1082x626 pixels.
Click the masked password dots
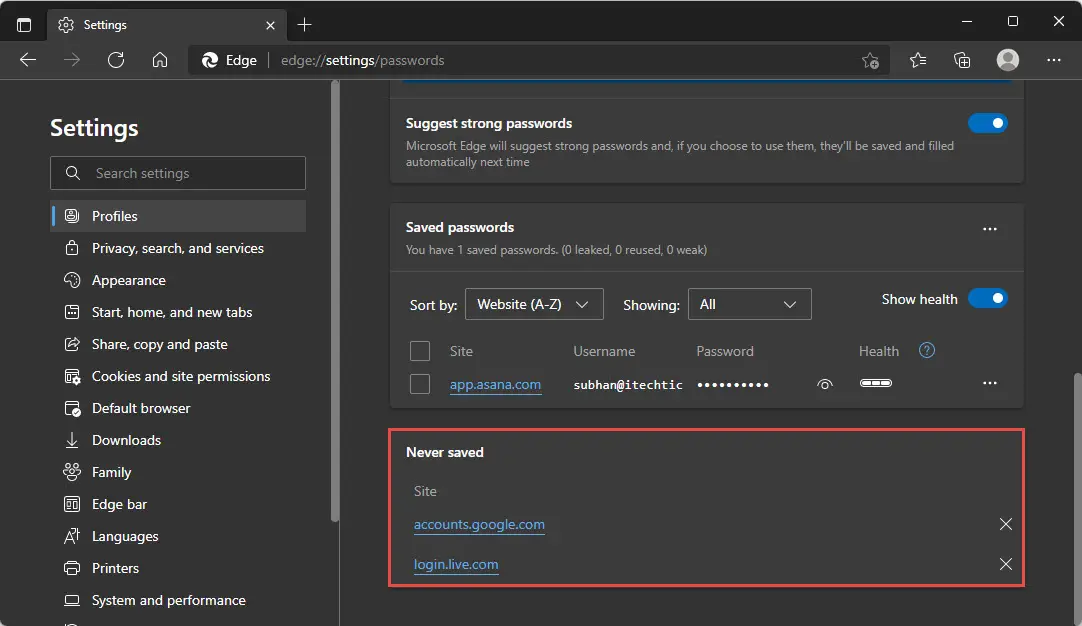tap(733, 384)
